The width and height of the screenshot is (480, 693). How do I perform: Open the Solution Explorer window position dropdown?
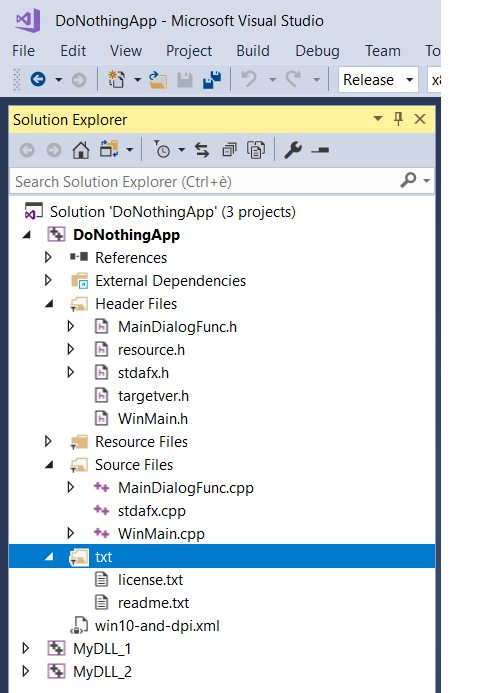click(378, 118)
